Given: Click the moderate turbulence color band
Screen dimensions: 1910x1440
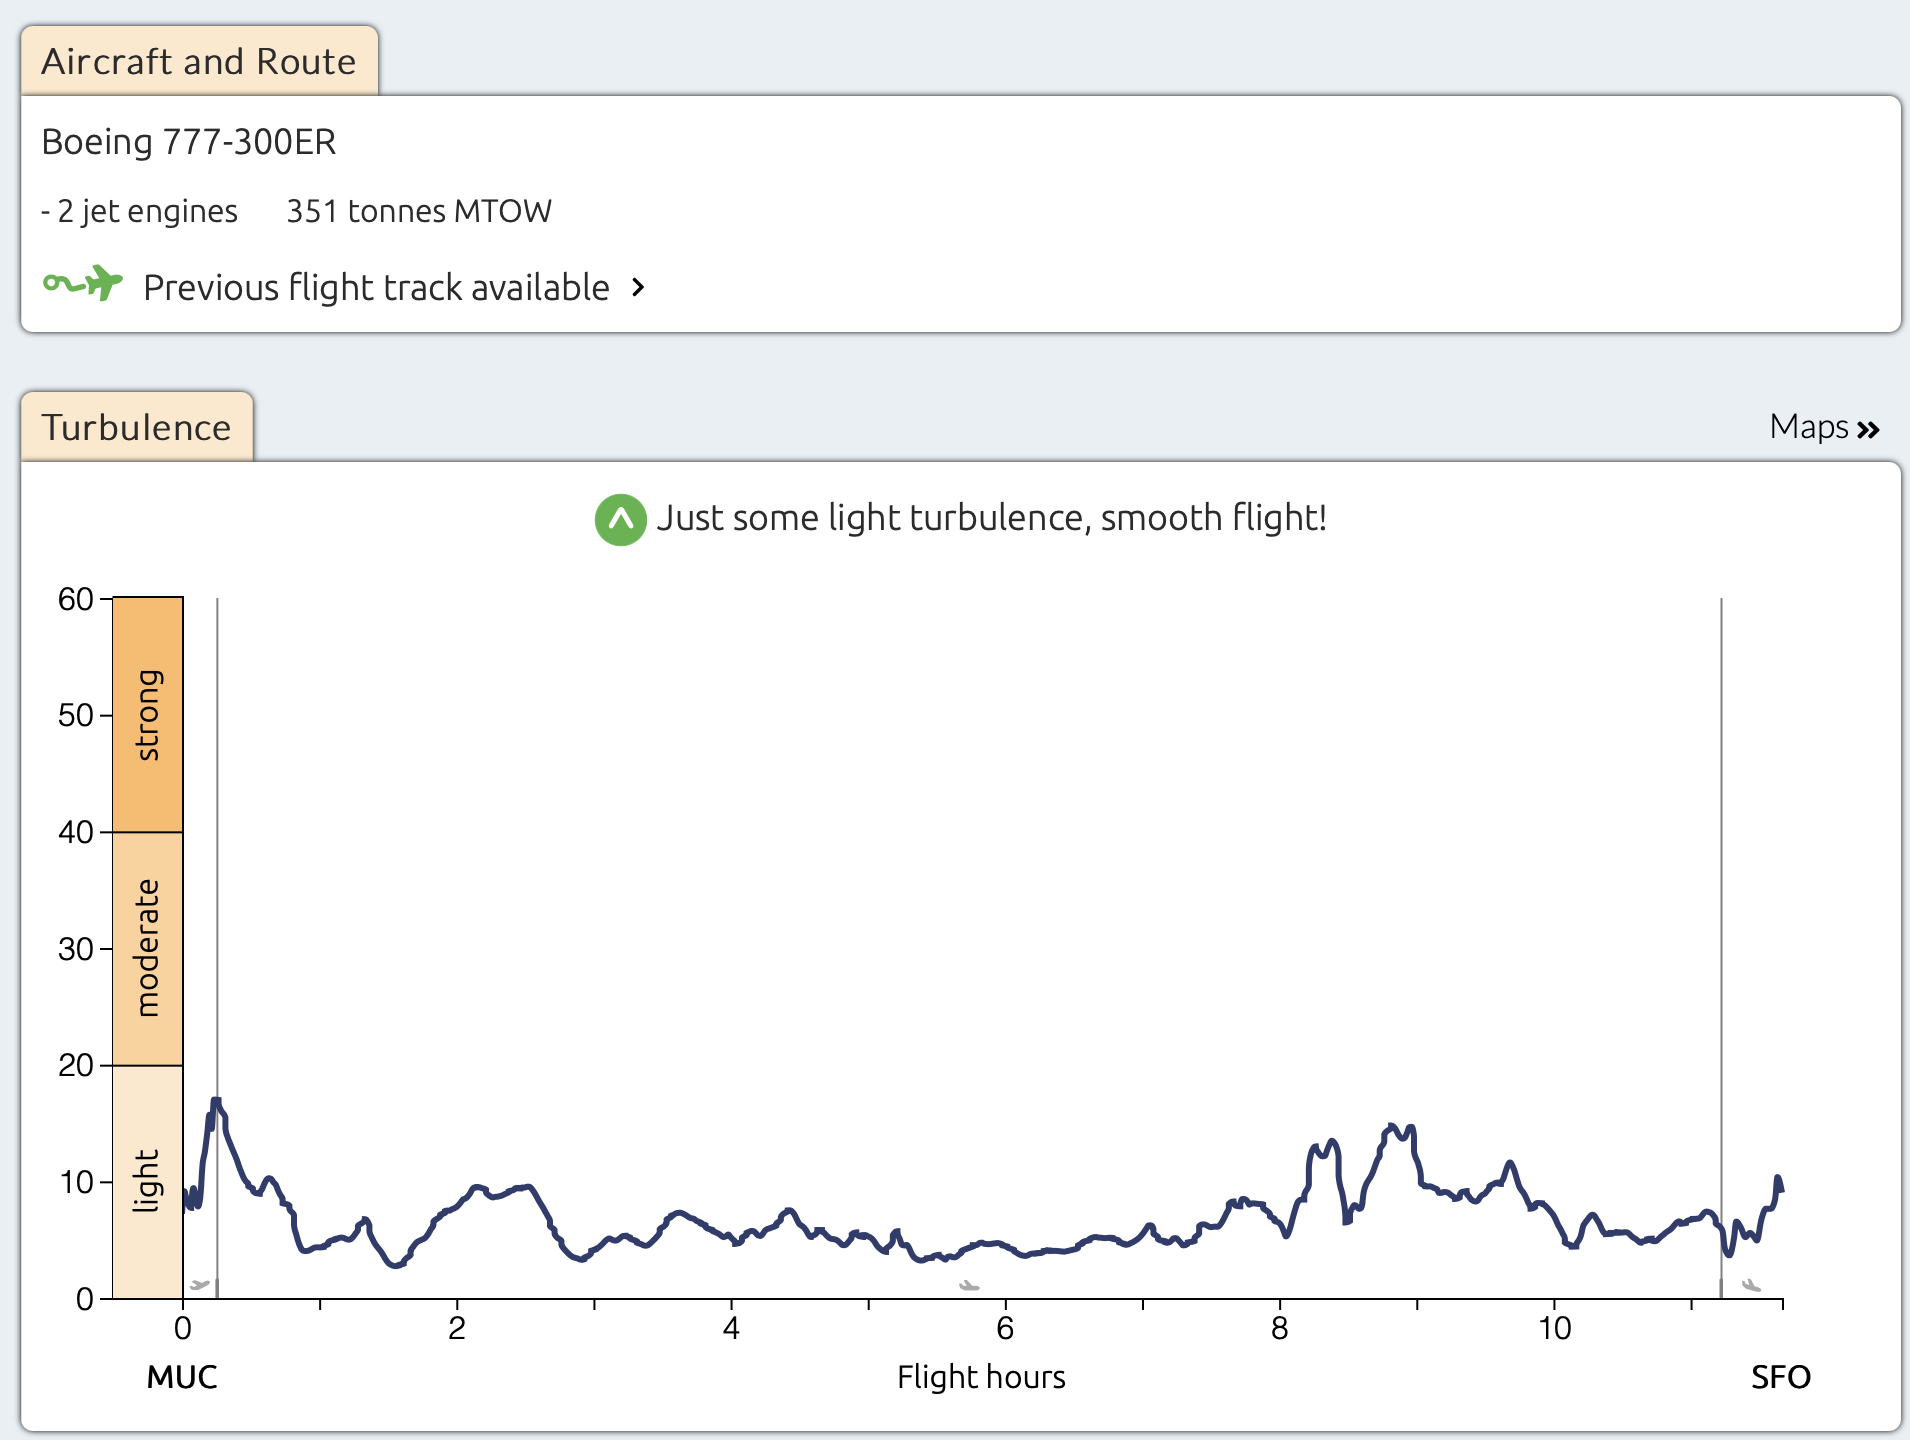Looking at the screenshot, I should (x=148, y=948).
